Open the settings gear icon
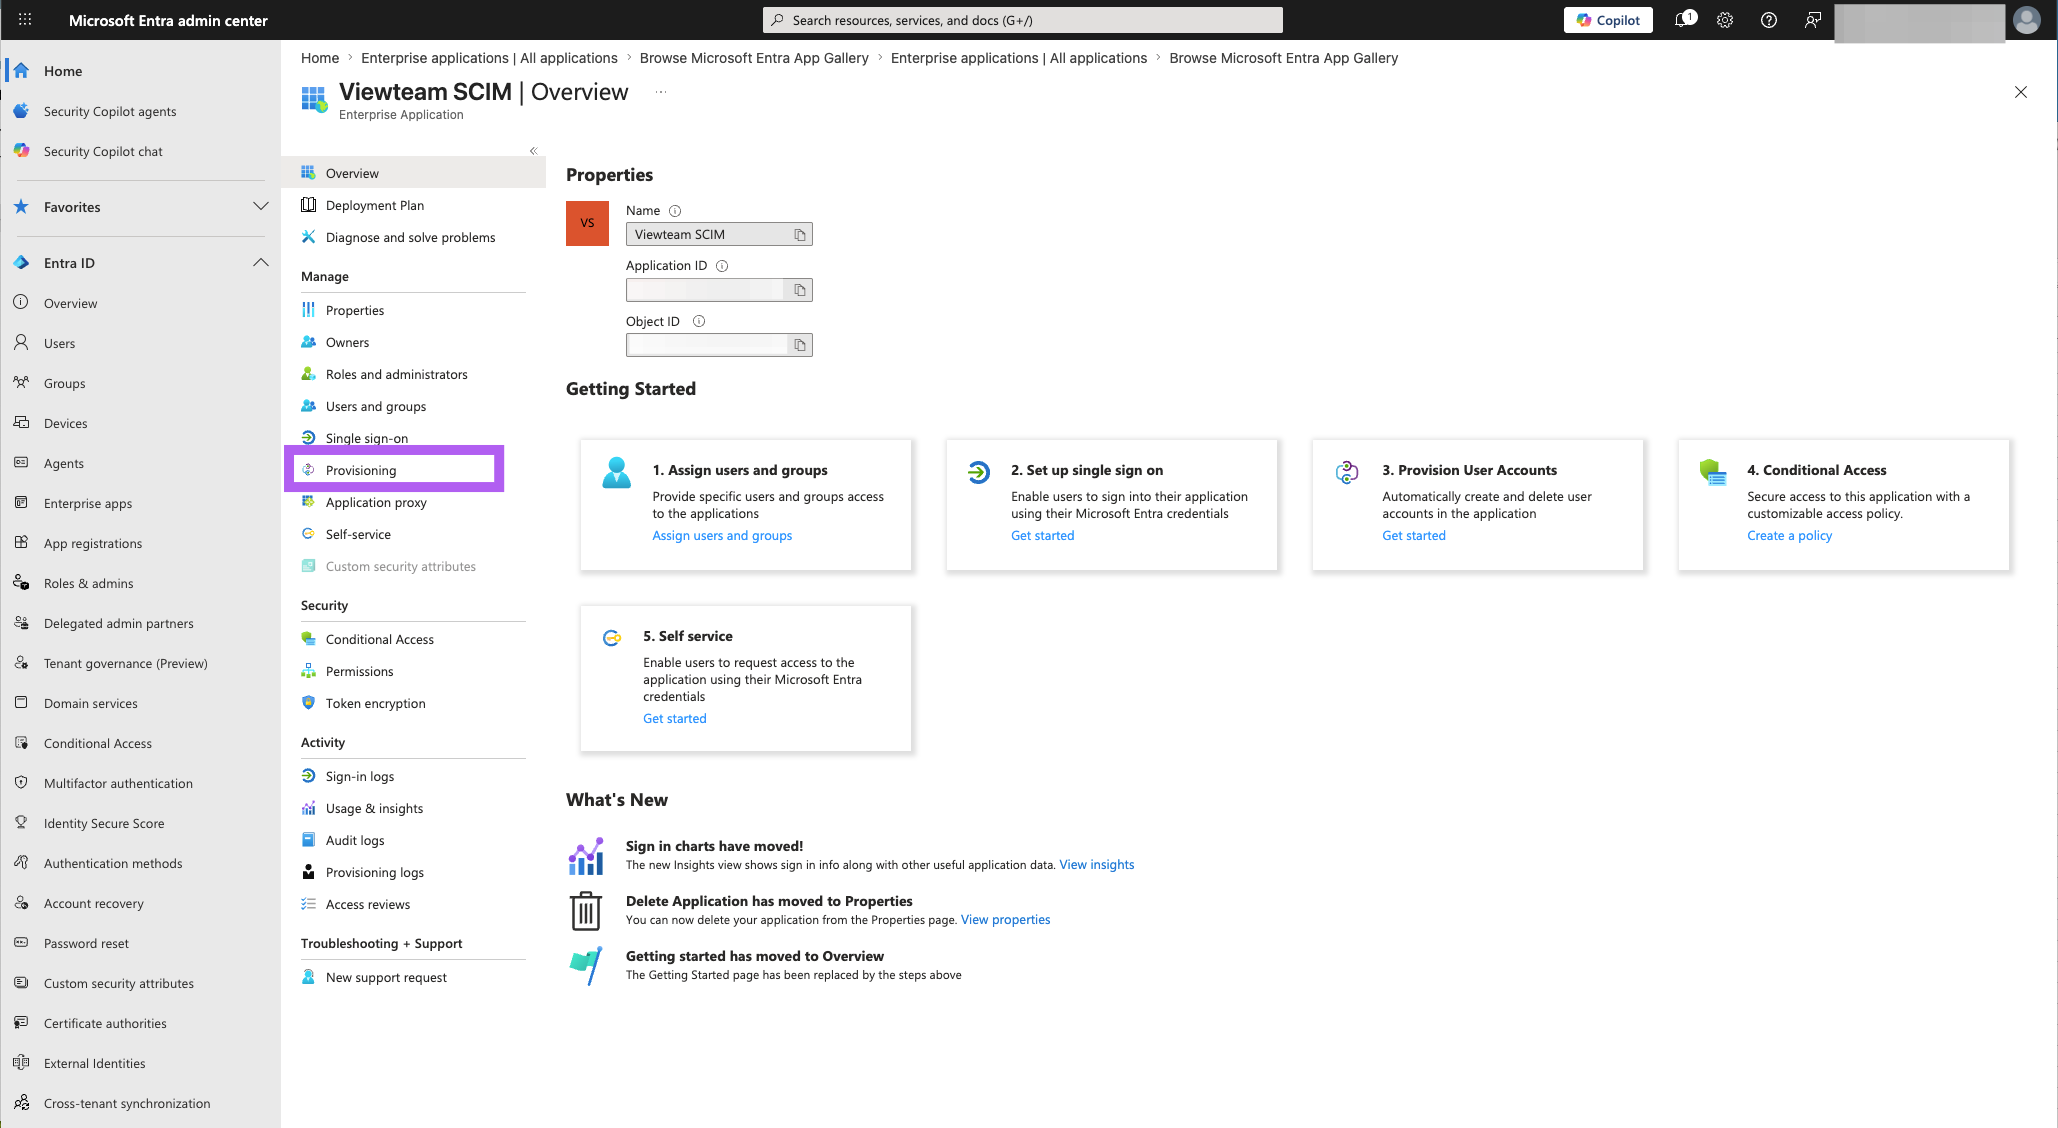Screen dimensions: 2058x1128 coord(1725,20)
